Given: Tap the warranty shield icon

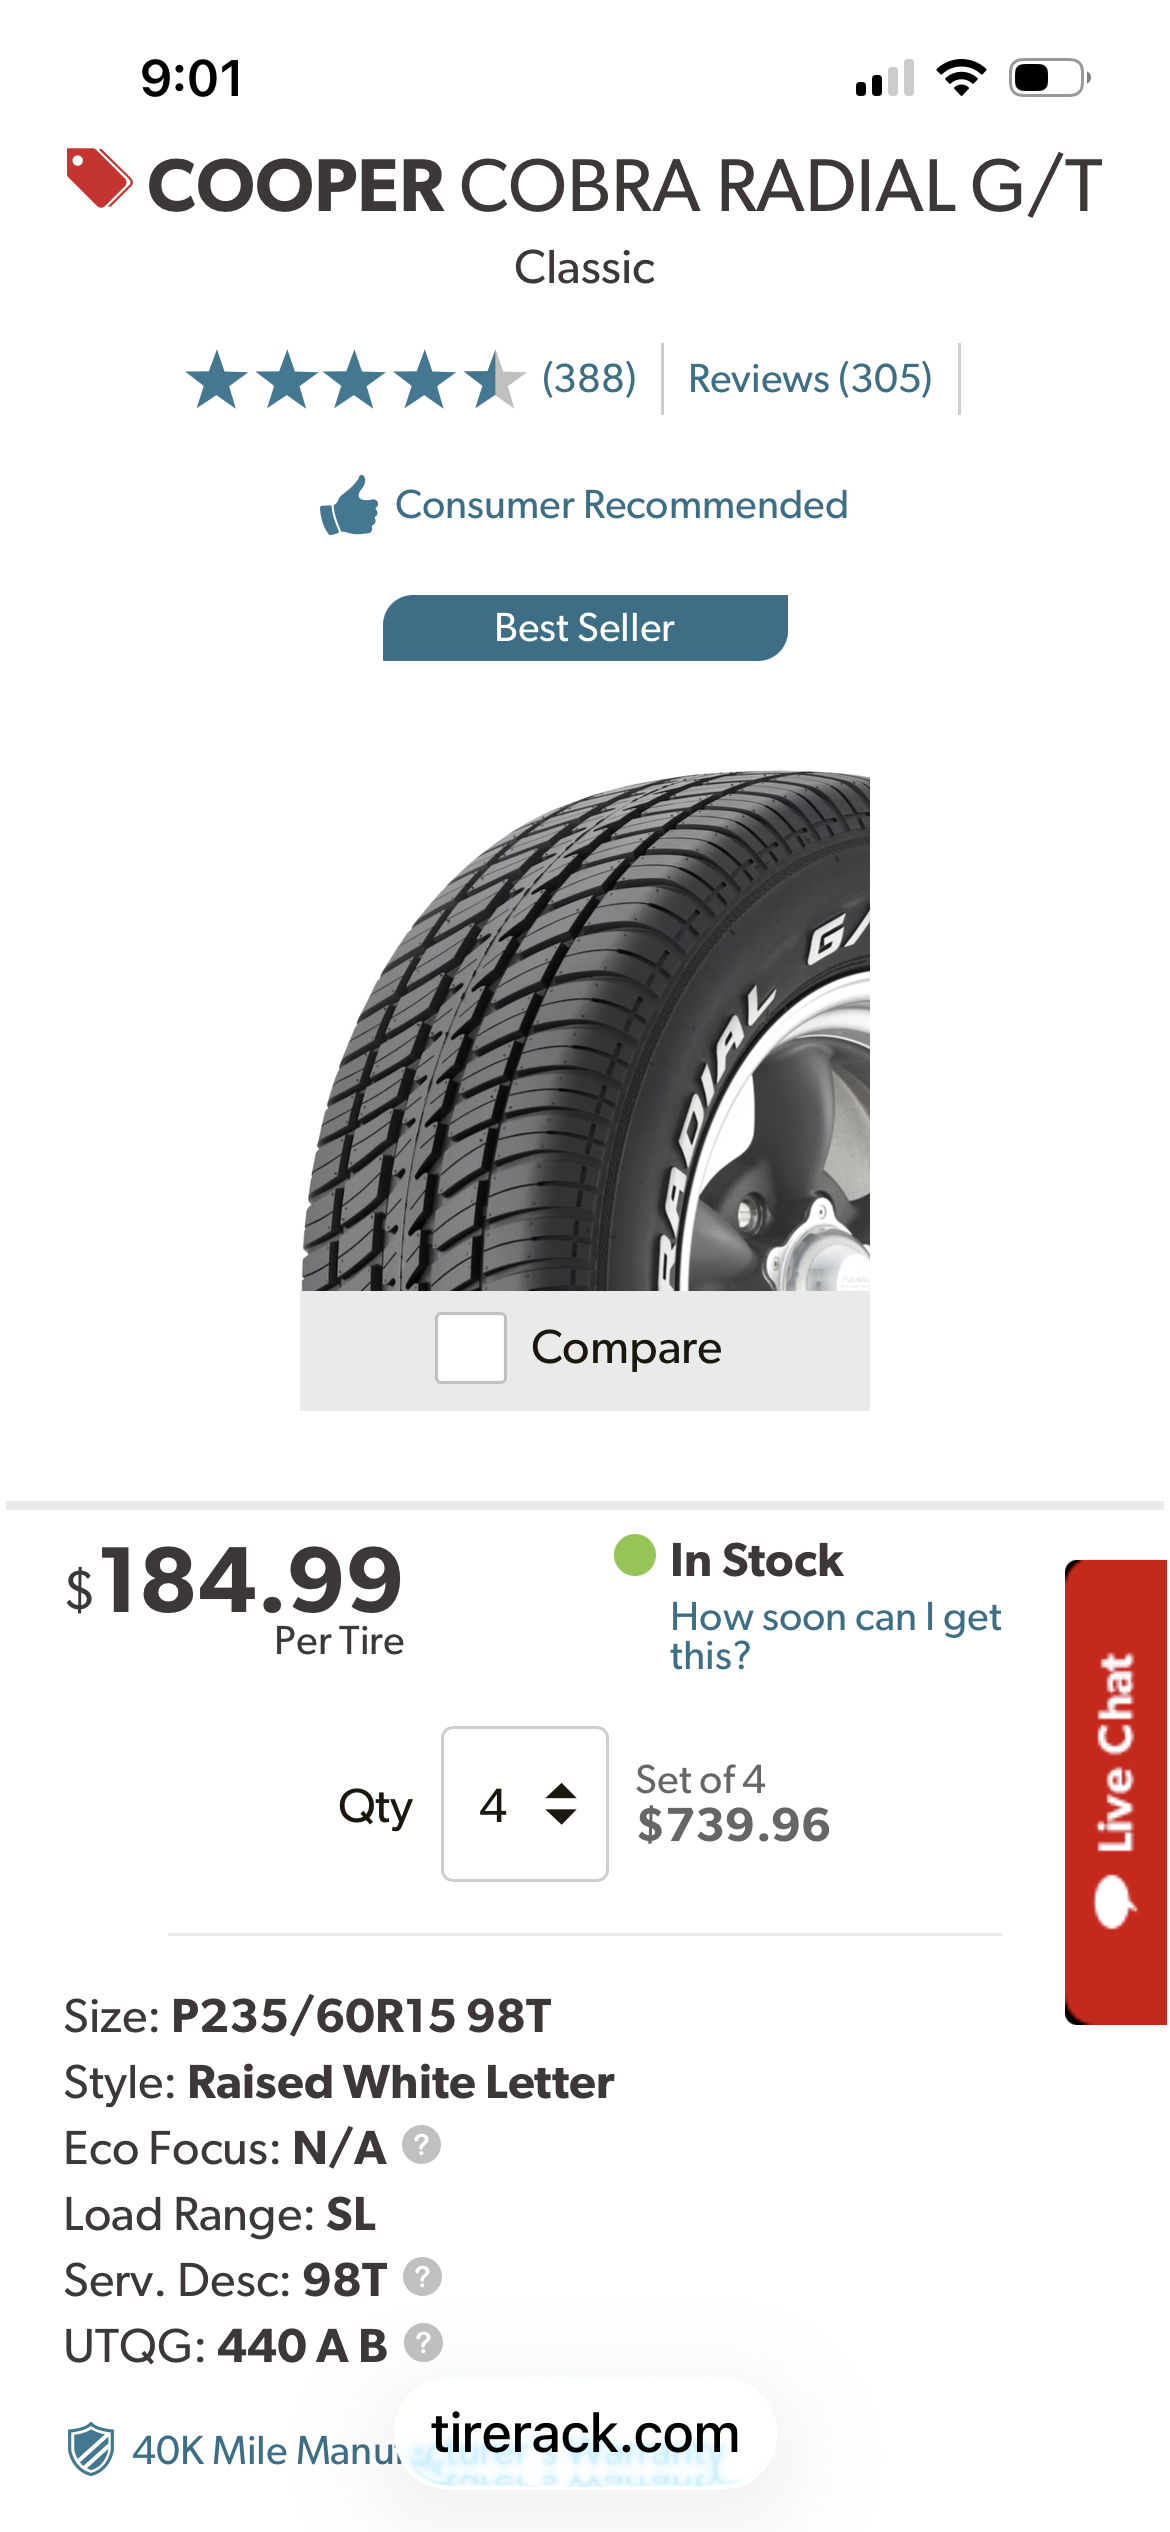Looking at the screenshot, I should click(91, 2449).
